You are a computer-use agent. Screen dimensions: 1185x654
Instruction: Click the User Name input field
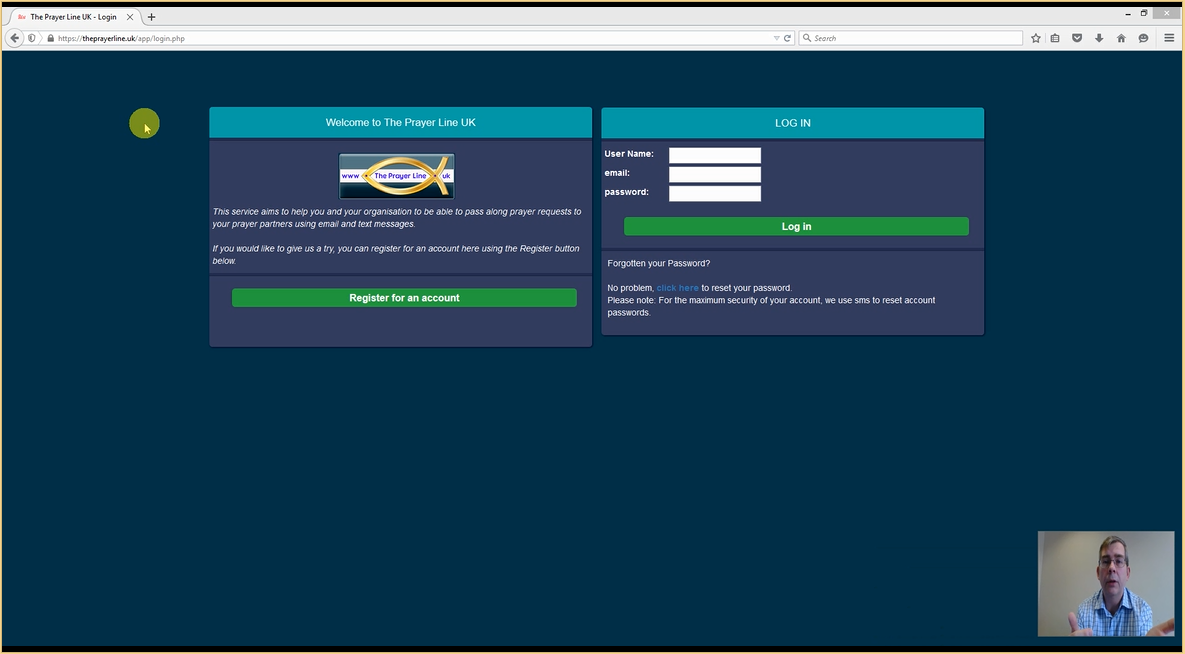click(x=715, y=155)
